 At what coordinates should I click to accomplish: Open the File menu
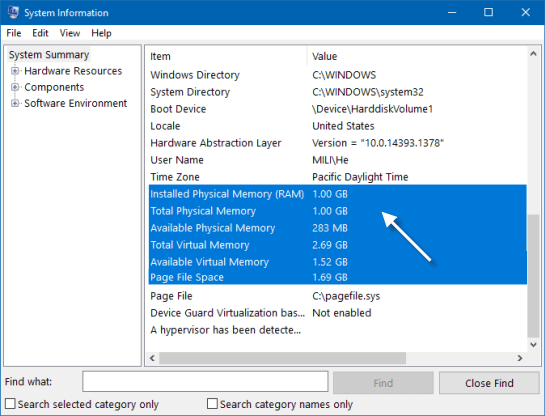14,33
